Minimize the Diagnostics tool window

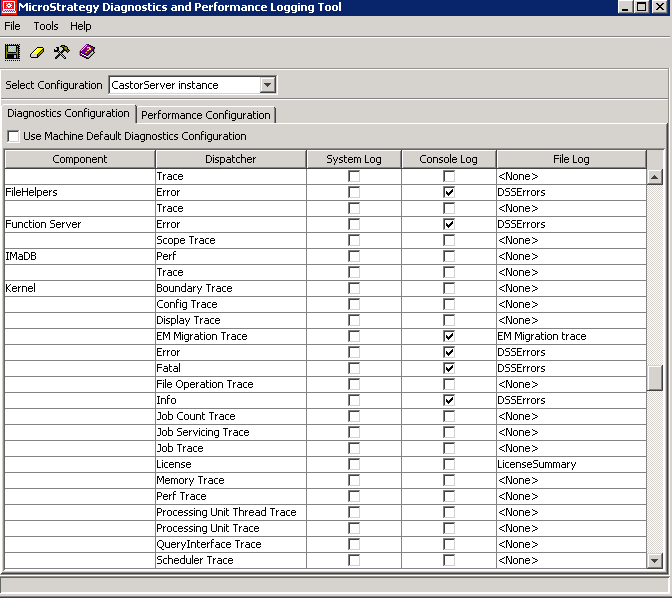(625, 7)
